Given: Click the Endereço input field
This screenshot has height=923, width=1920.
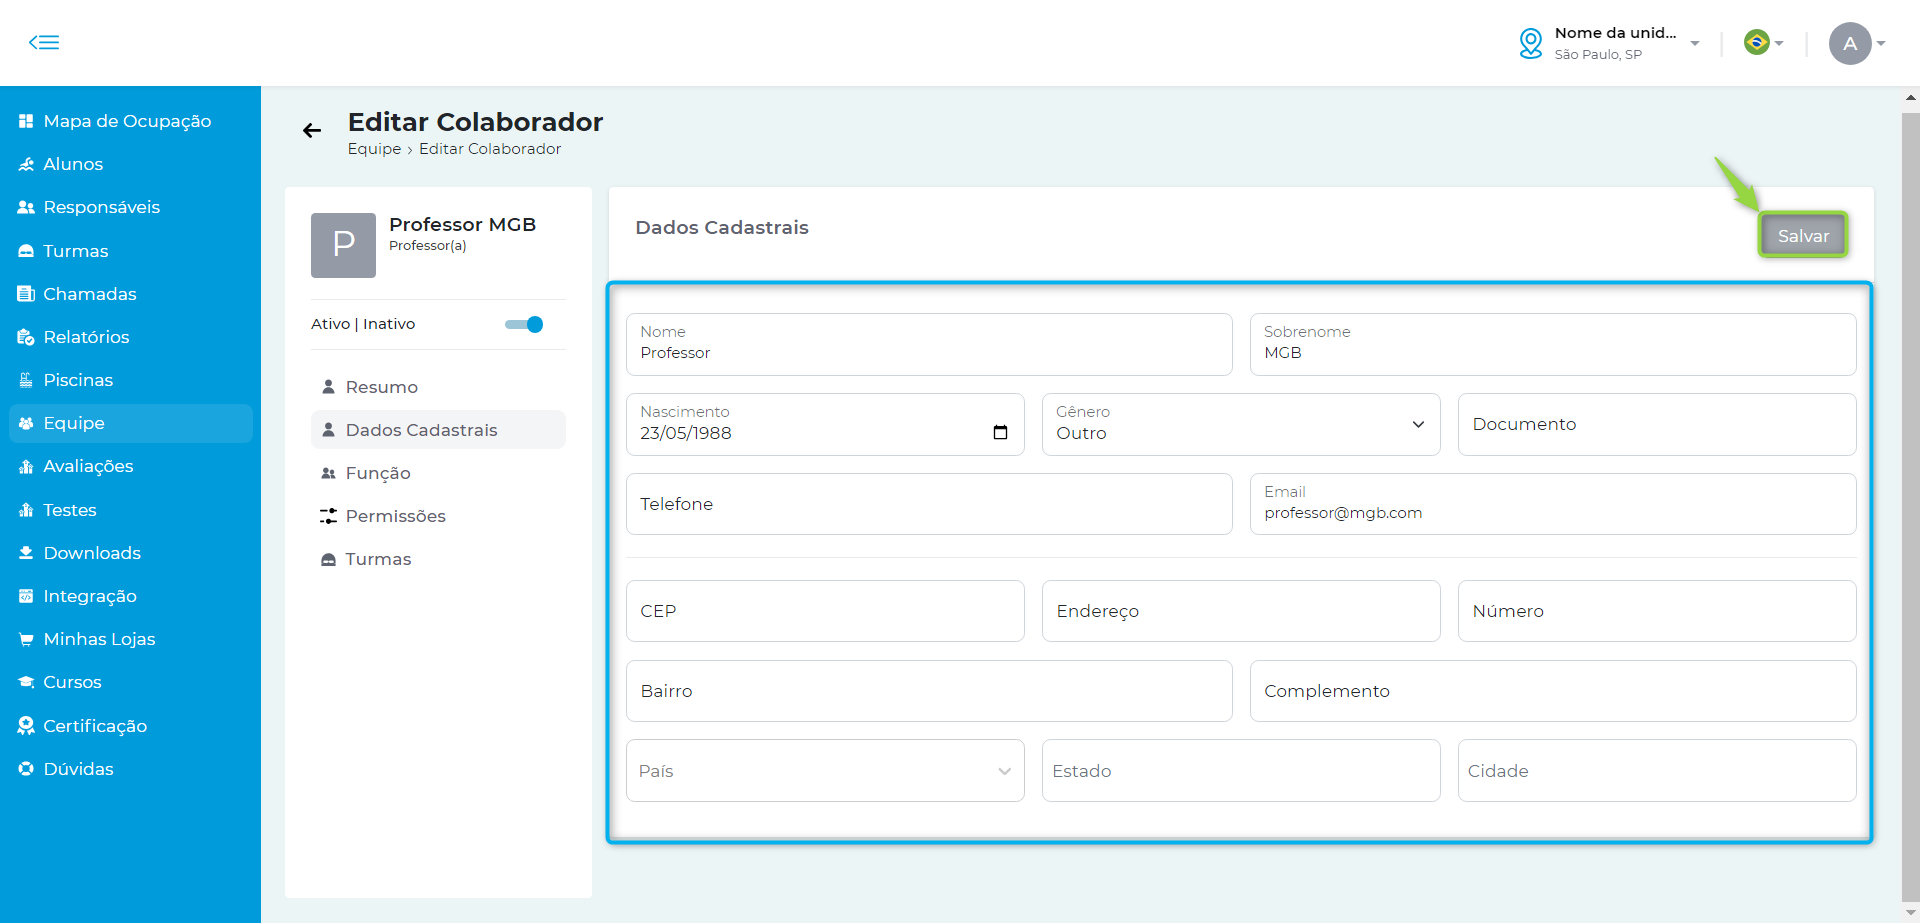Looking at the screenshot, I should point(1241,611).
